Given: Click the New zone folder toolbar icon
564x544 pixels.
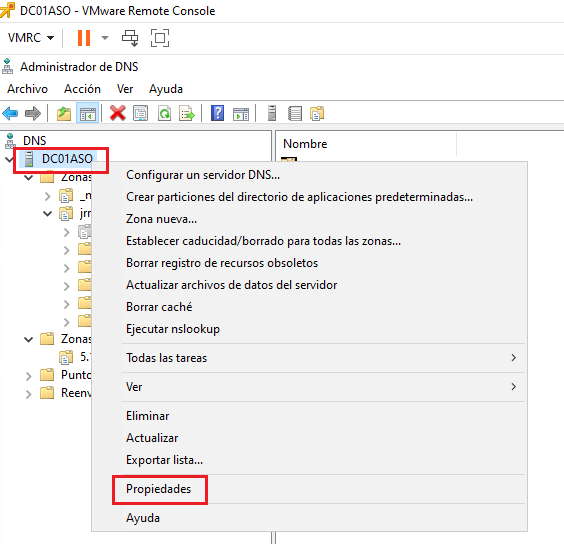Looking at the screenshot, I should pos(317,113).
